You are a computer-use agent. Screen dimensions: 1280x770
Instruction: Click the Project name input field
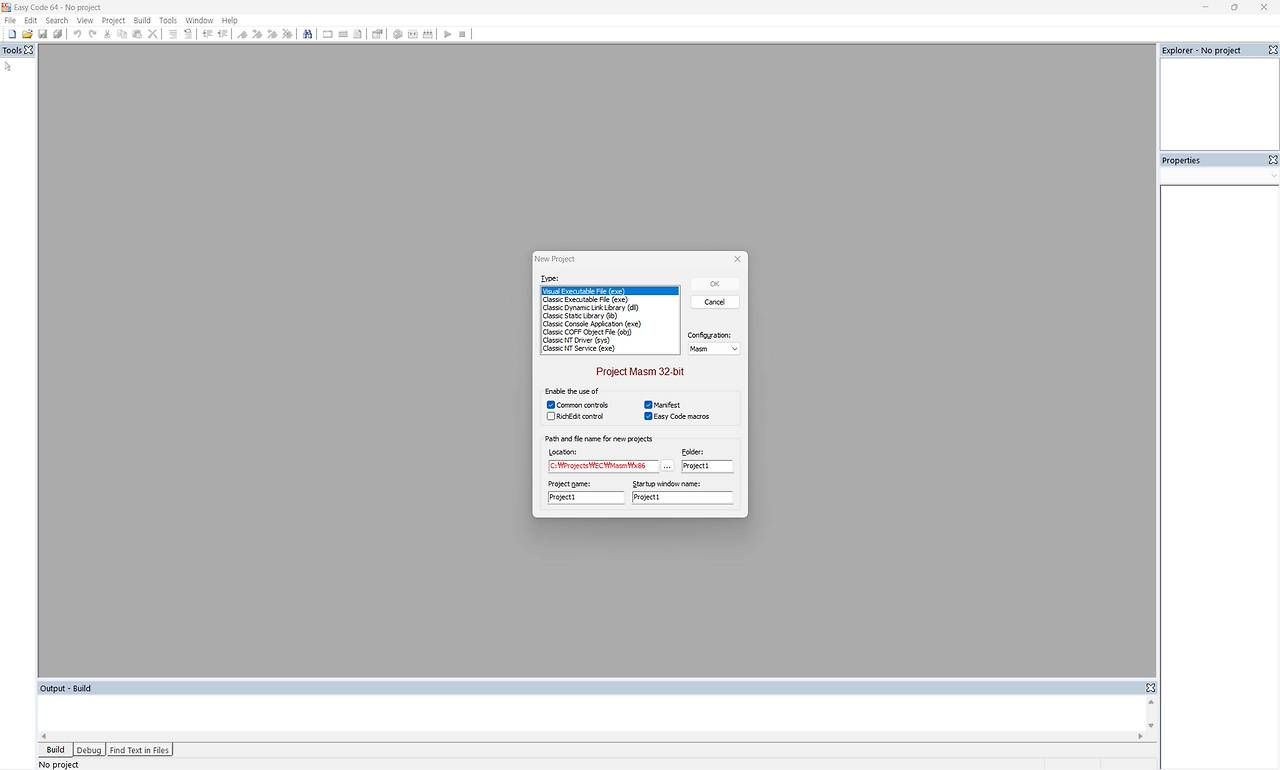tap(586, 497)
